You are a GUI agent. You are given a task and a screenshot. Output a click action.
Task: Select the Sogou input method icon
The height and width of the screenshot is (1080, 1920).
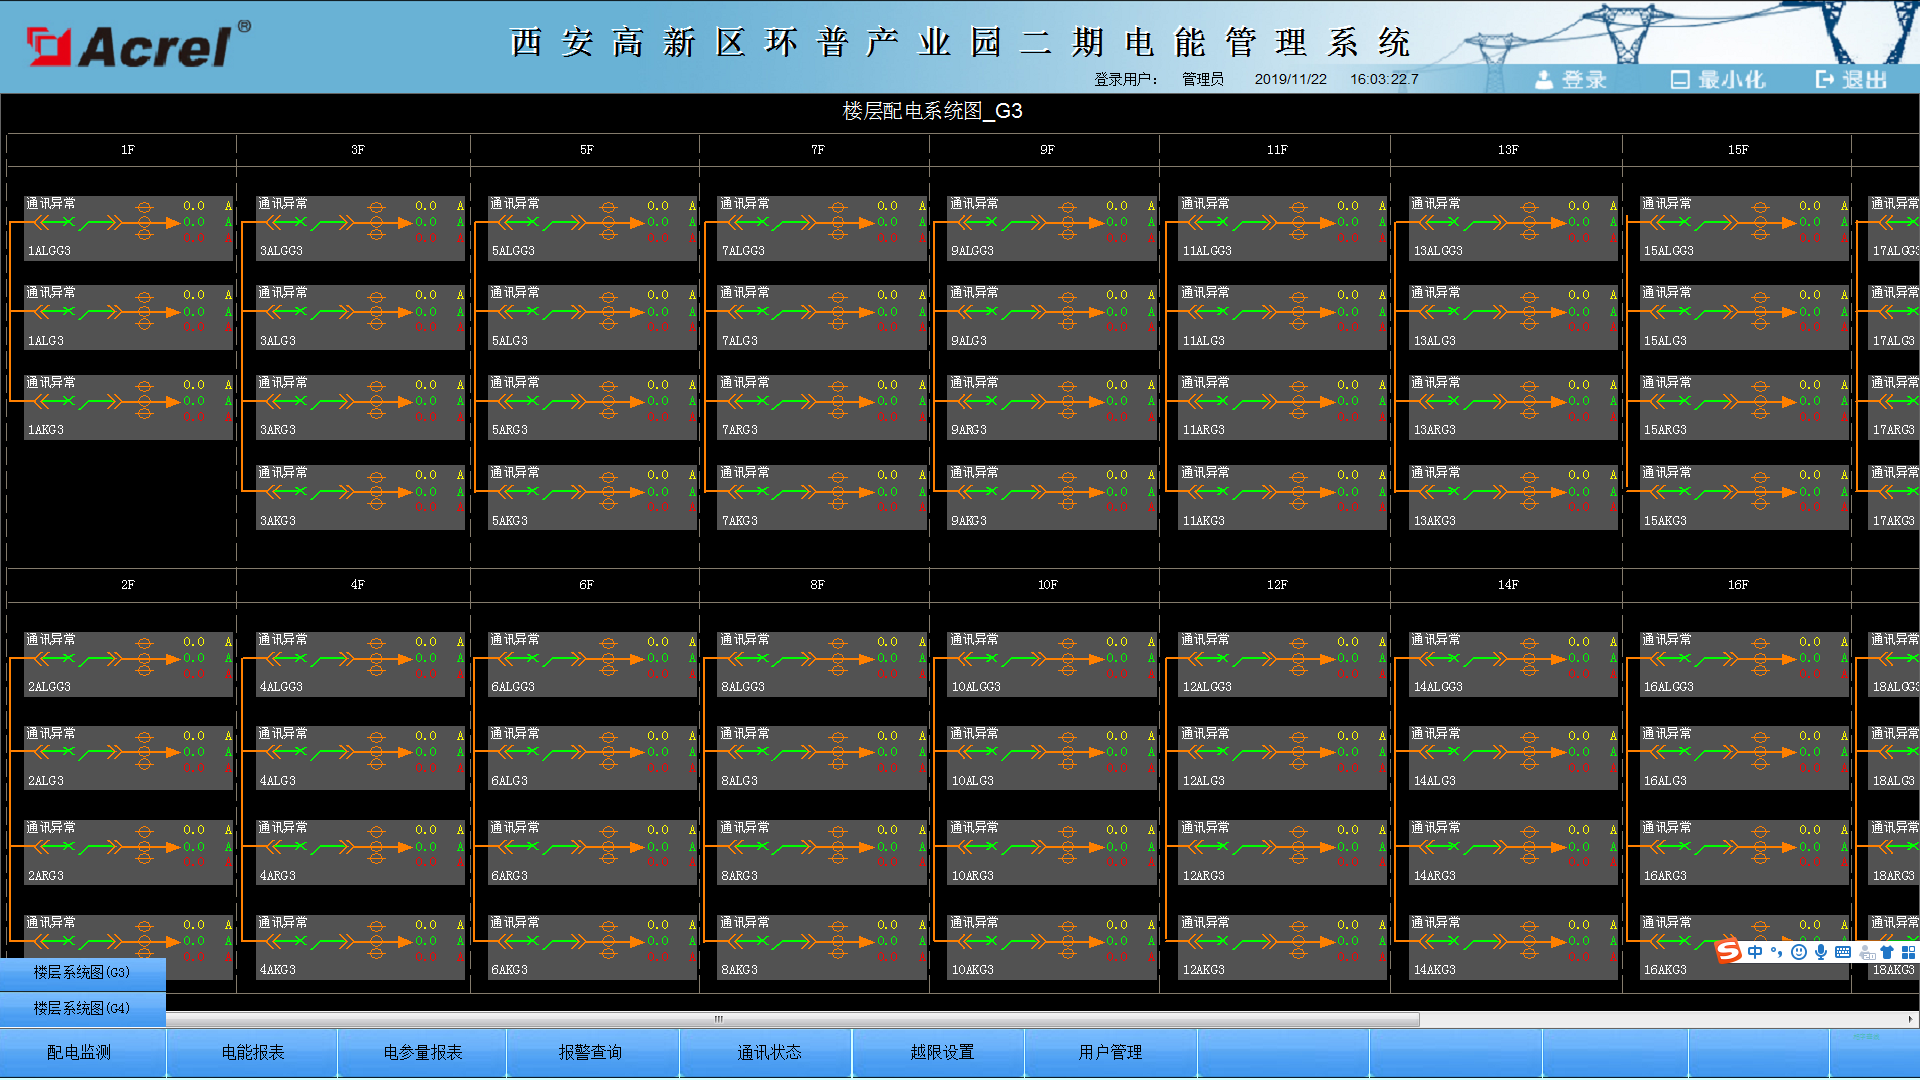(1728, 951)
